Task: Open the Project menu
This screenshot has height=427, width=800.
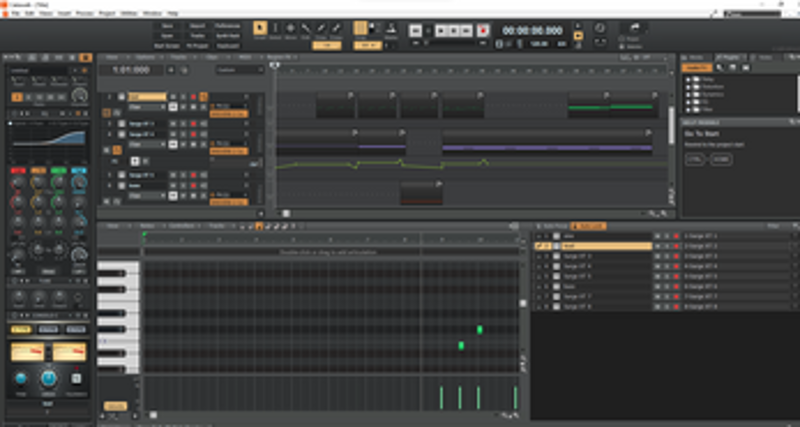Action: point(107,13)
